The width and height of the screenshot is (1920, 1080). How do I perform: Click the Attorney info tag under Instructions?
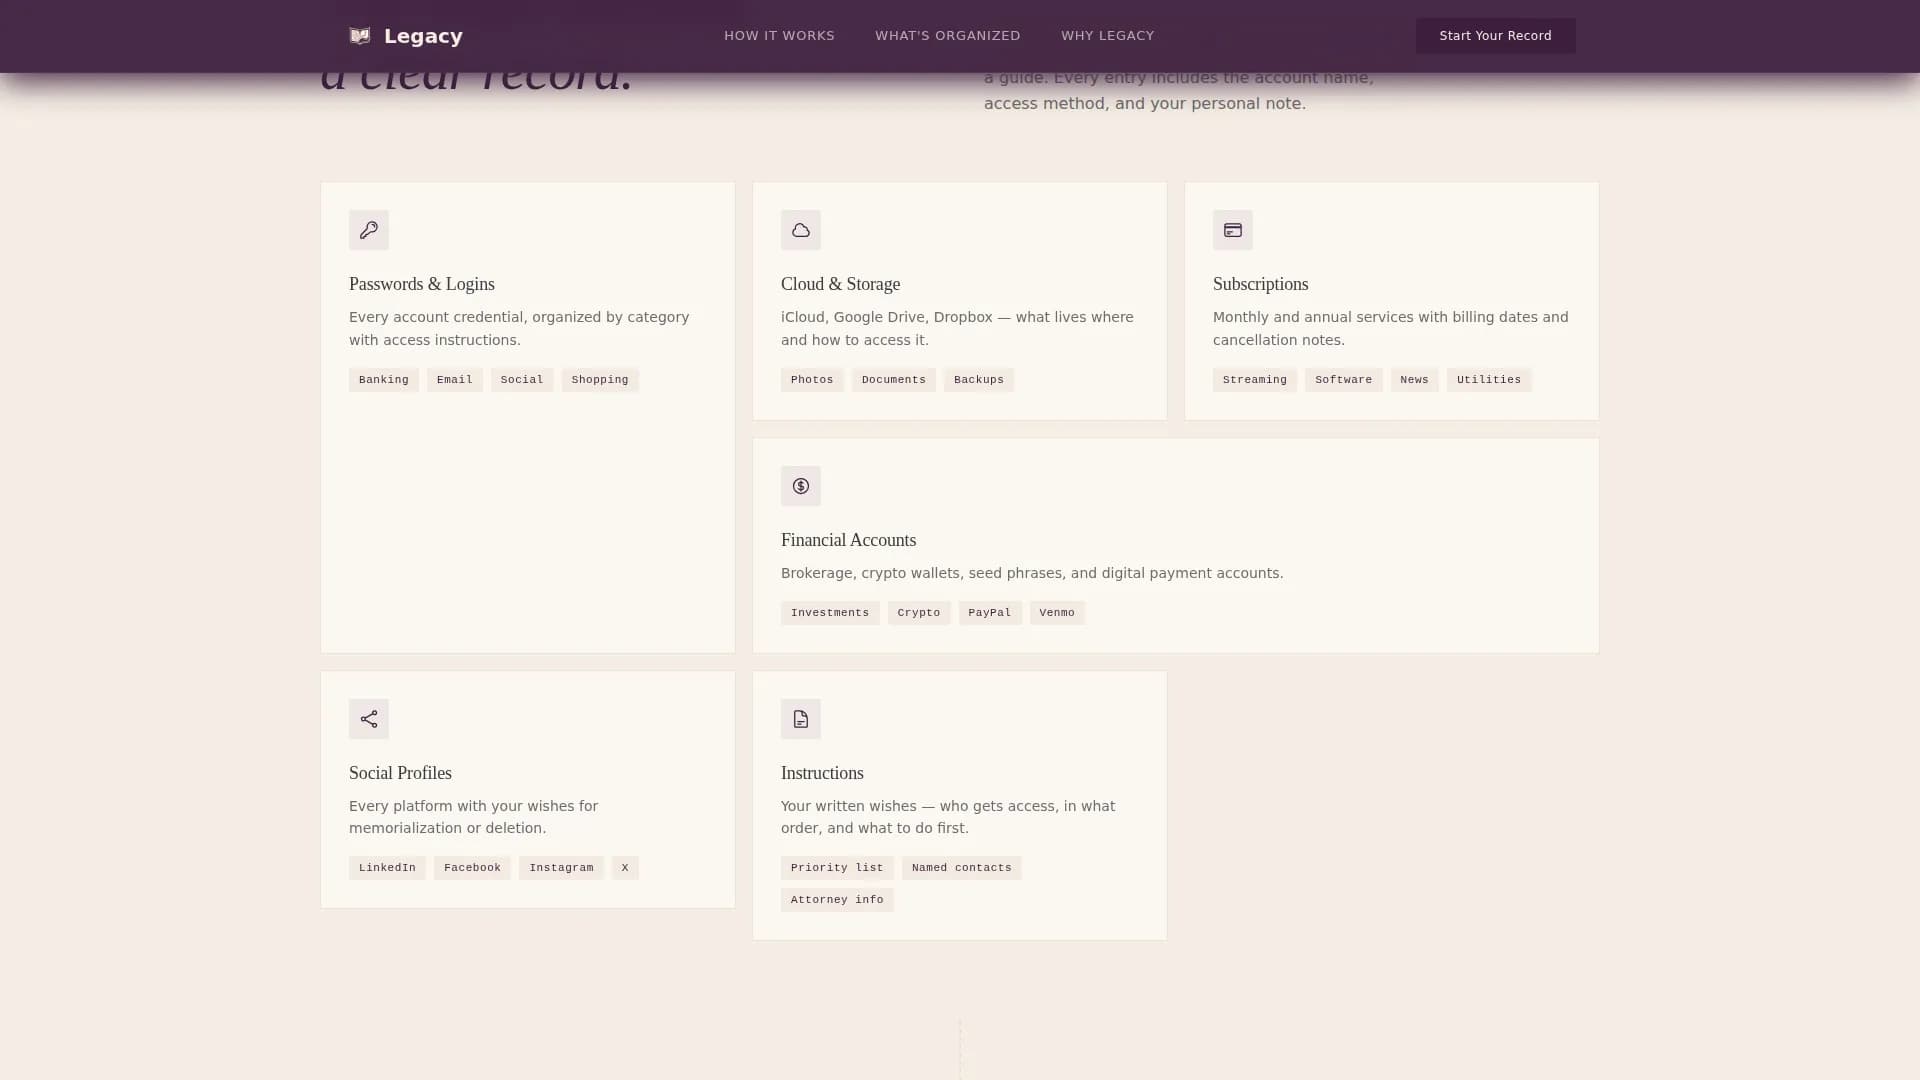point(837,899)
